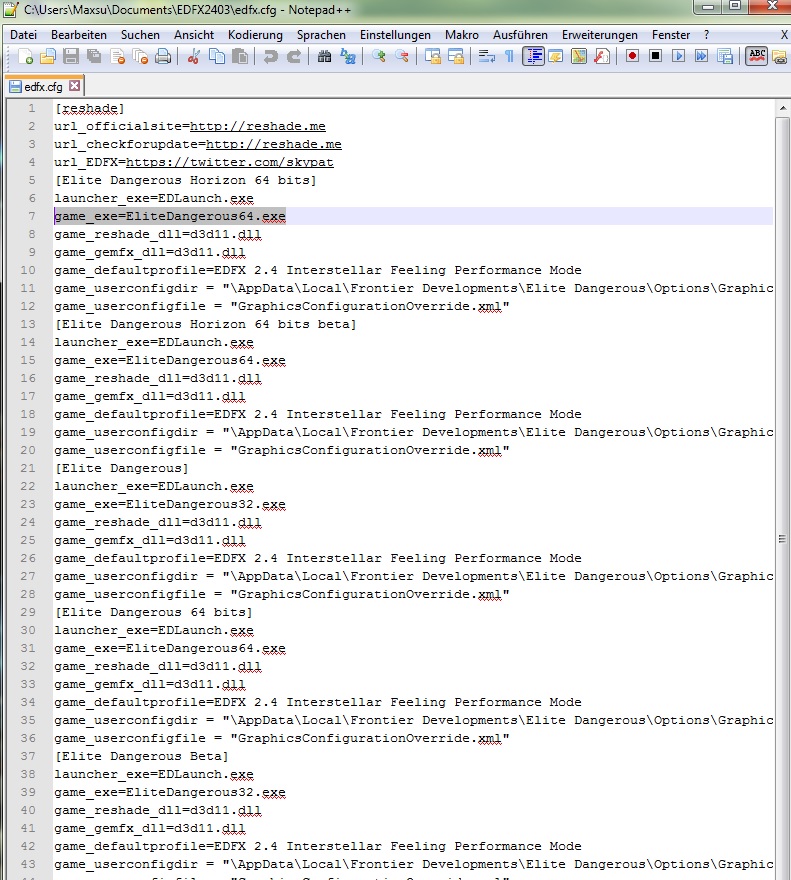The width and height of the screenshot is (791, 880).
Task: Follow reshade.me link on url_checkforupdate line
Action: (273, 144)
